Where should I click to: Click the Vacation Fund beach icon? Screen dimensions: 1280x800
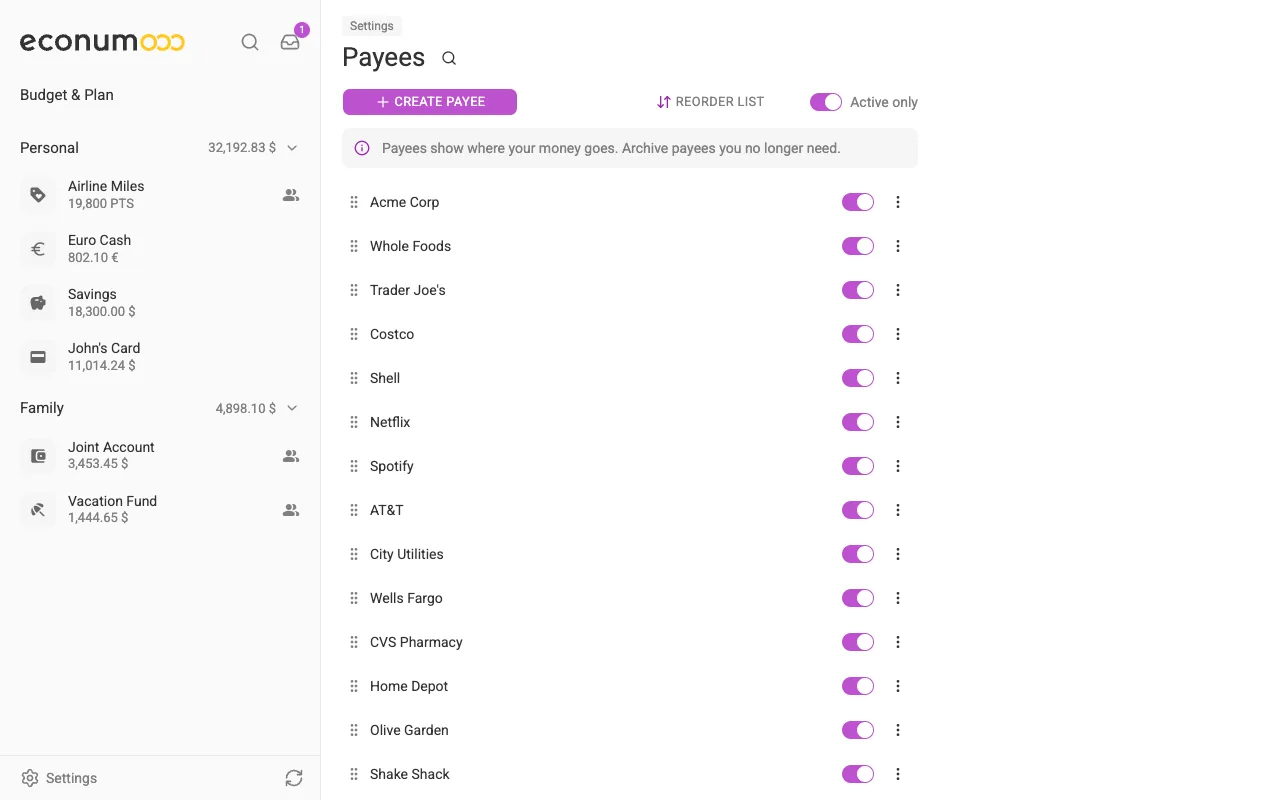tap(38, 510)
